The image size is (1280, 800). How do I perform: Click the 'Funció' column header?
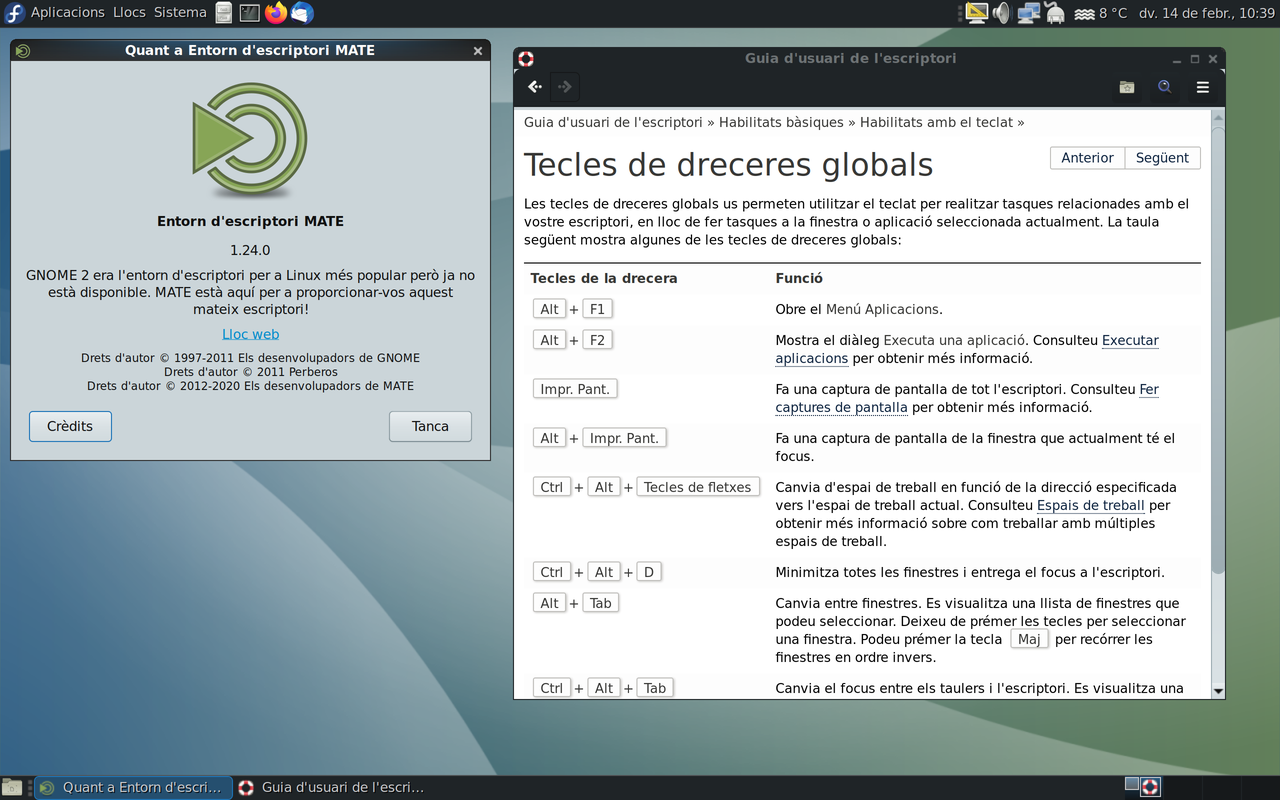(x=799, y=278)
